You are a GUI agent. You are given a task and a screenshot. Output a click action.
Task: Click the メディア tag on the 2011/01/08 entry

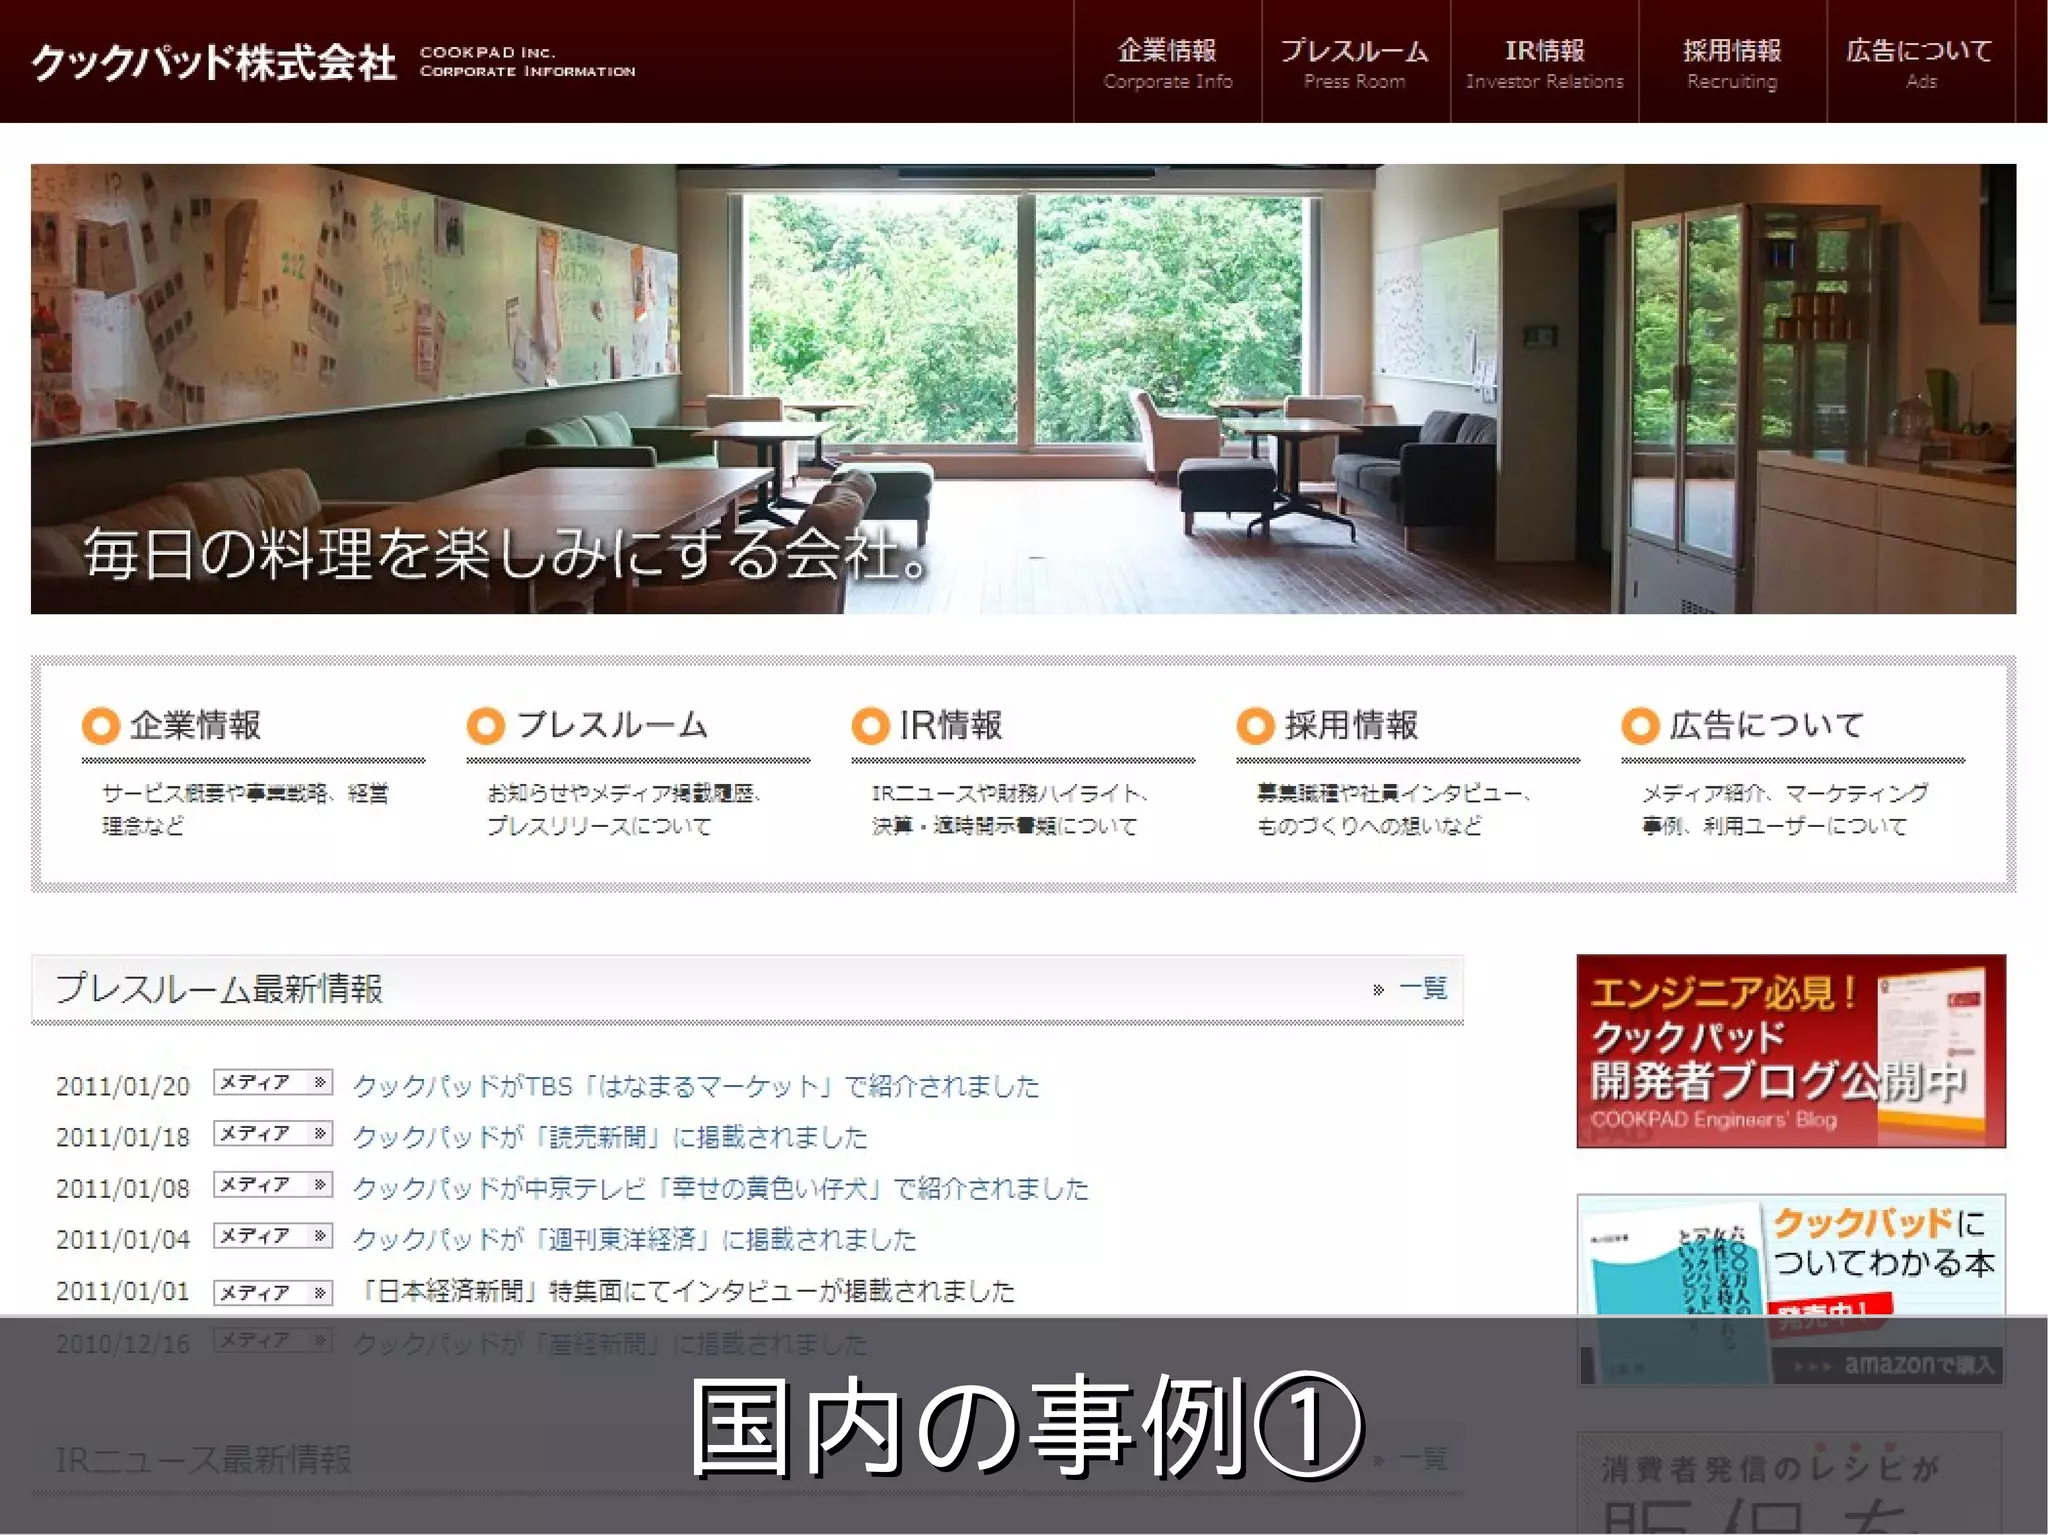(272, 1185)
